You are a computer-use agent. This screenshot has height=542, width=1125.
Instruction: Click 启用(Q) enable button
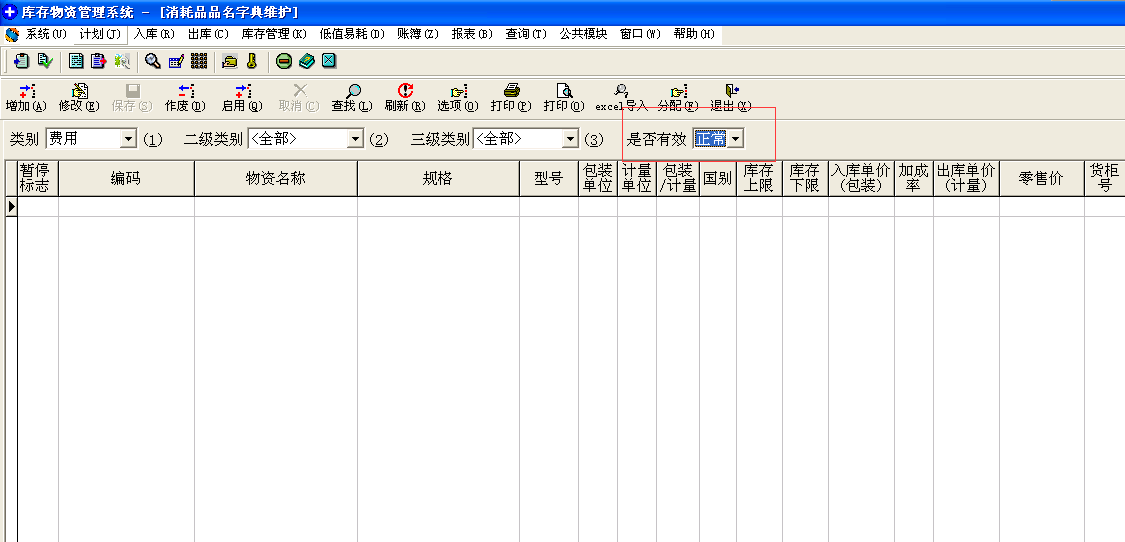pyautogui.click(x=242, y=98)
